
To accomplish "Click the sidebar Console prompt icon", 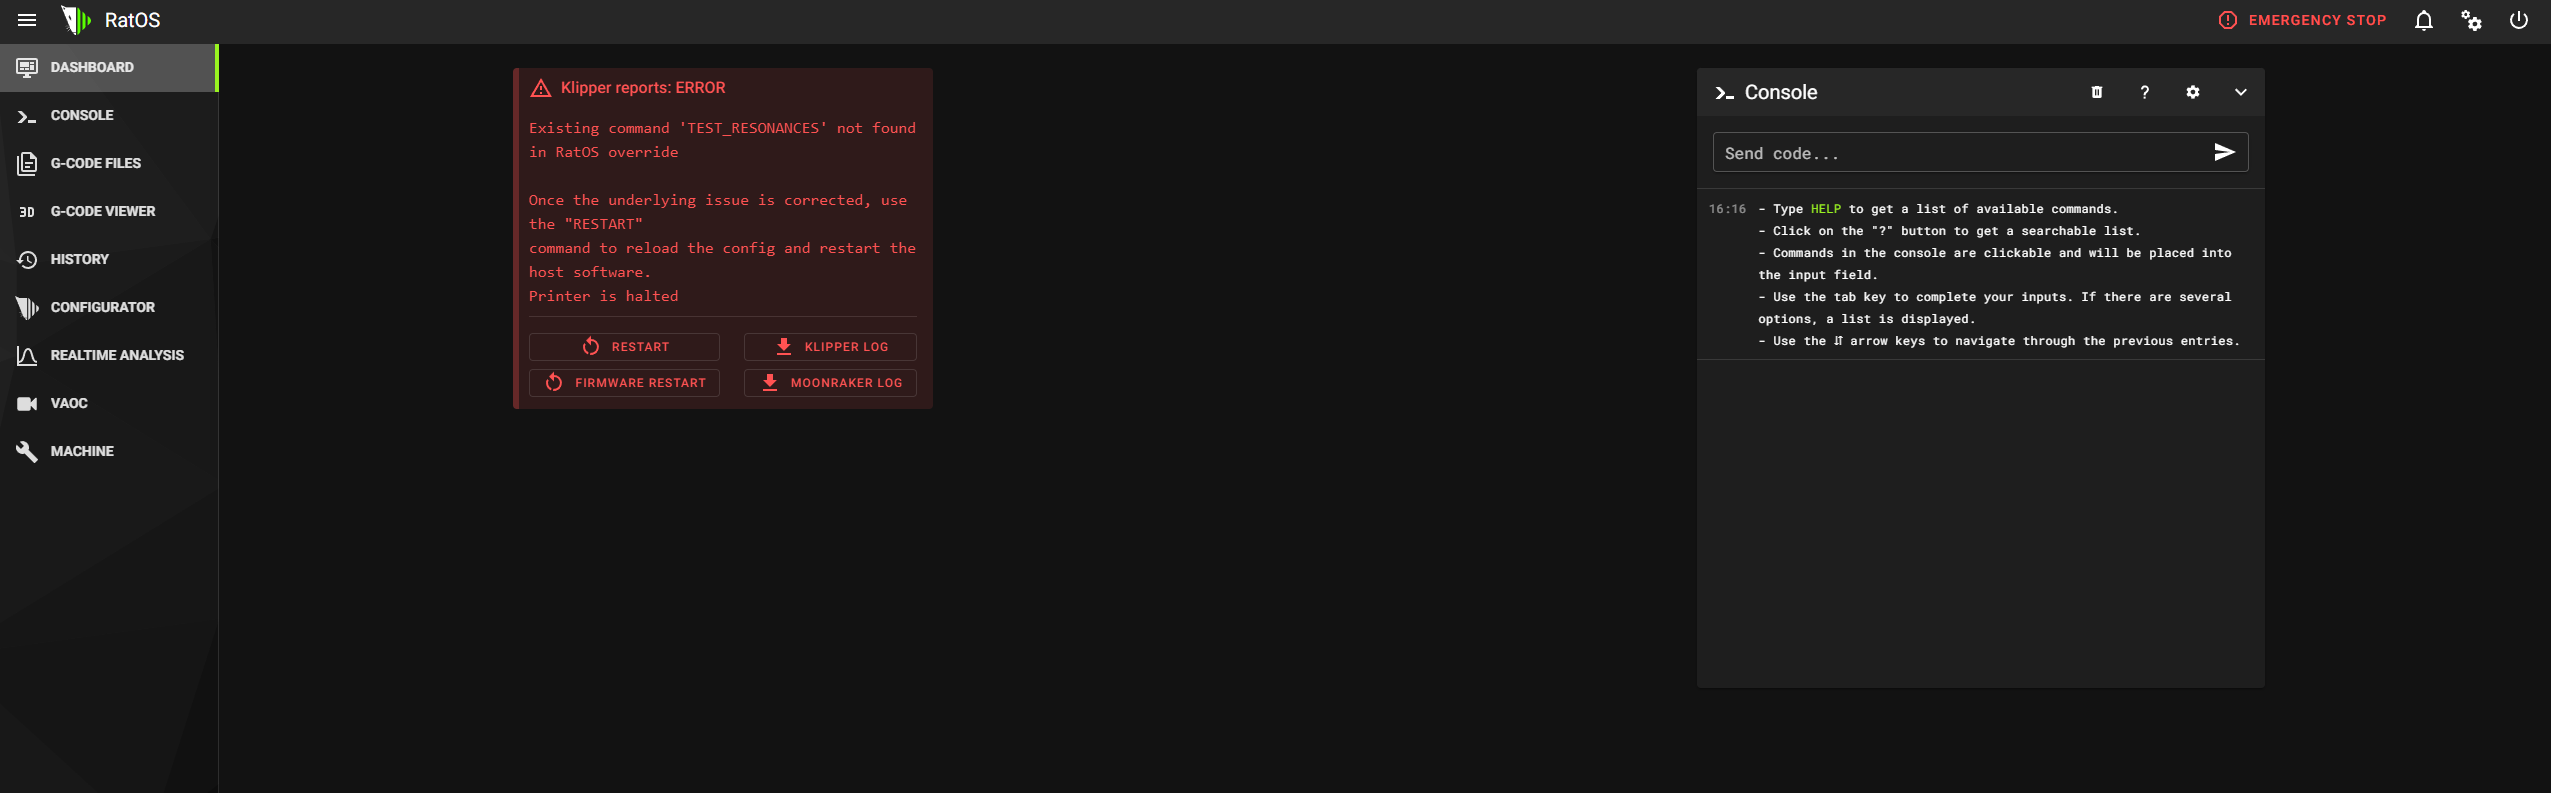I will coord(27,117).
